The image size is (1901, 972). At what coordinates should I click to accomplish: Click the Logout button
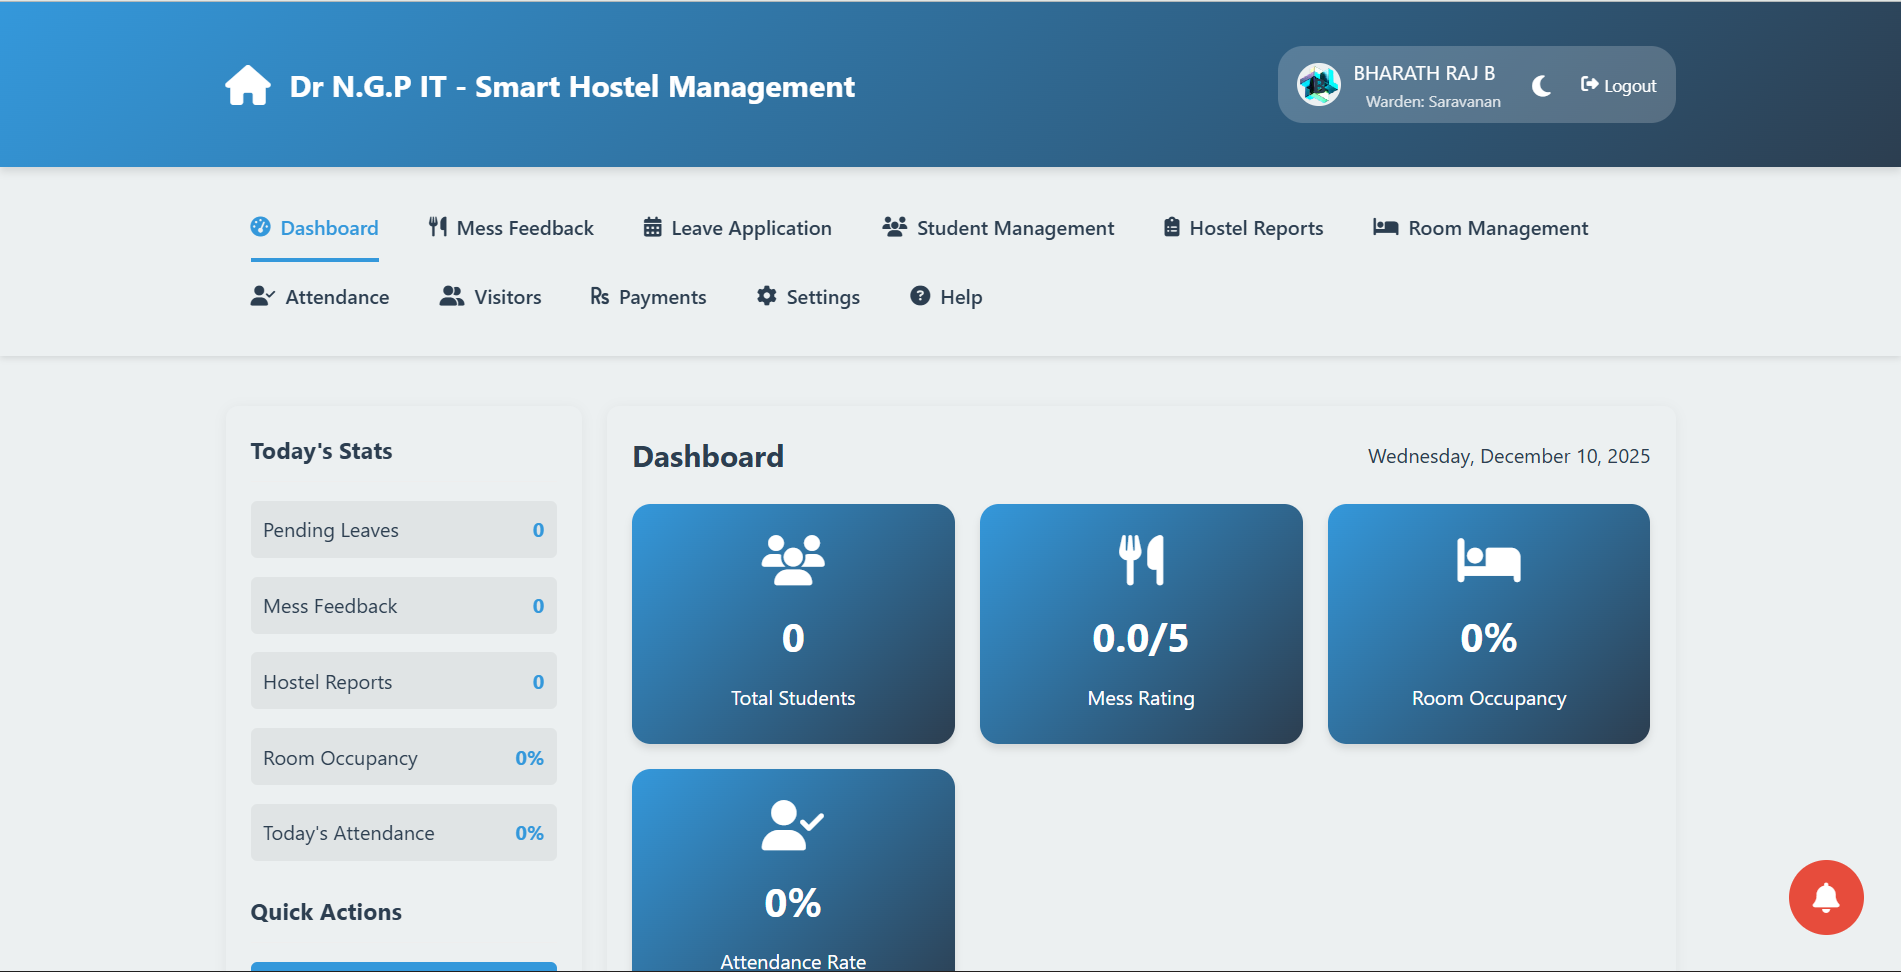pyautogui.click(x=1618, y=85)
